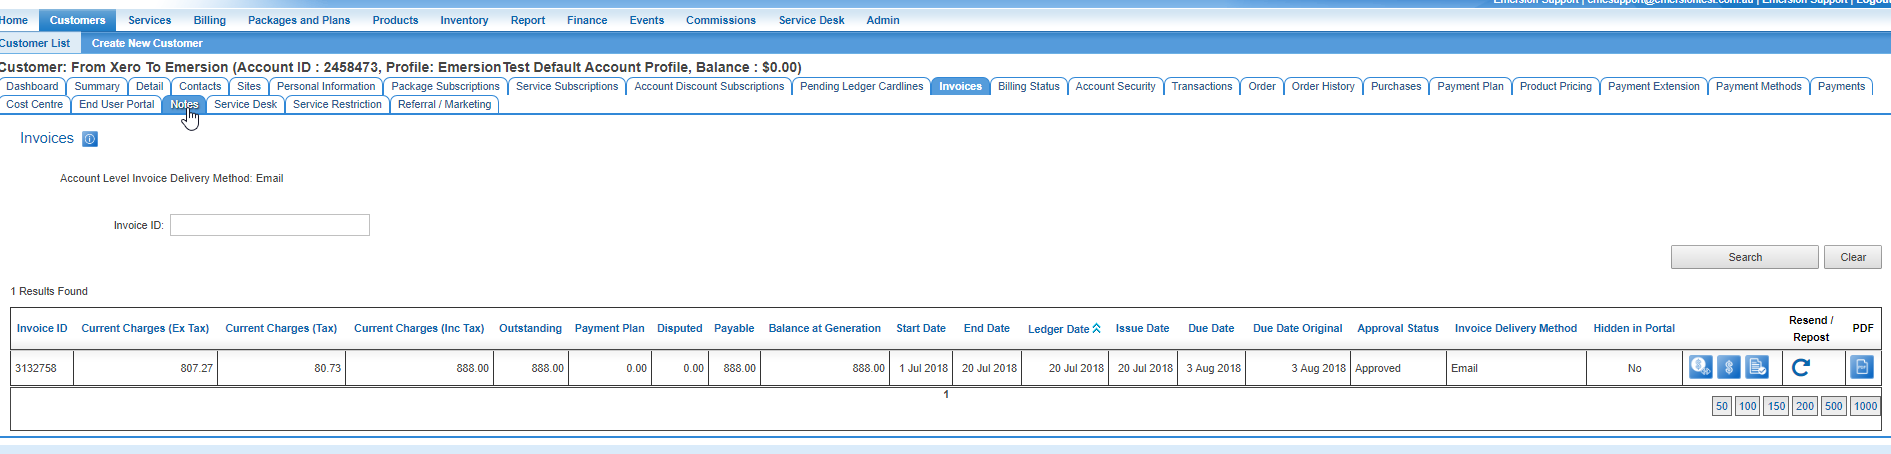Sort by Invoice ID column header
The height and width of the screenshot is (454, 1891).
click(x=42, y=328)
